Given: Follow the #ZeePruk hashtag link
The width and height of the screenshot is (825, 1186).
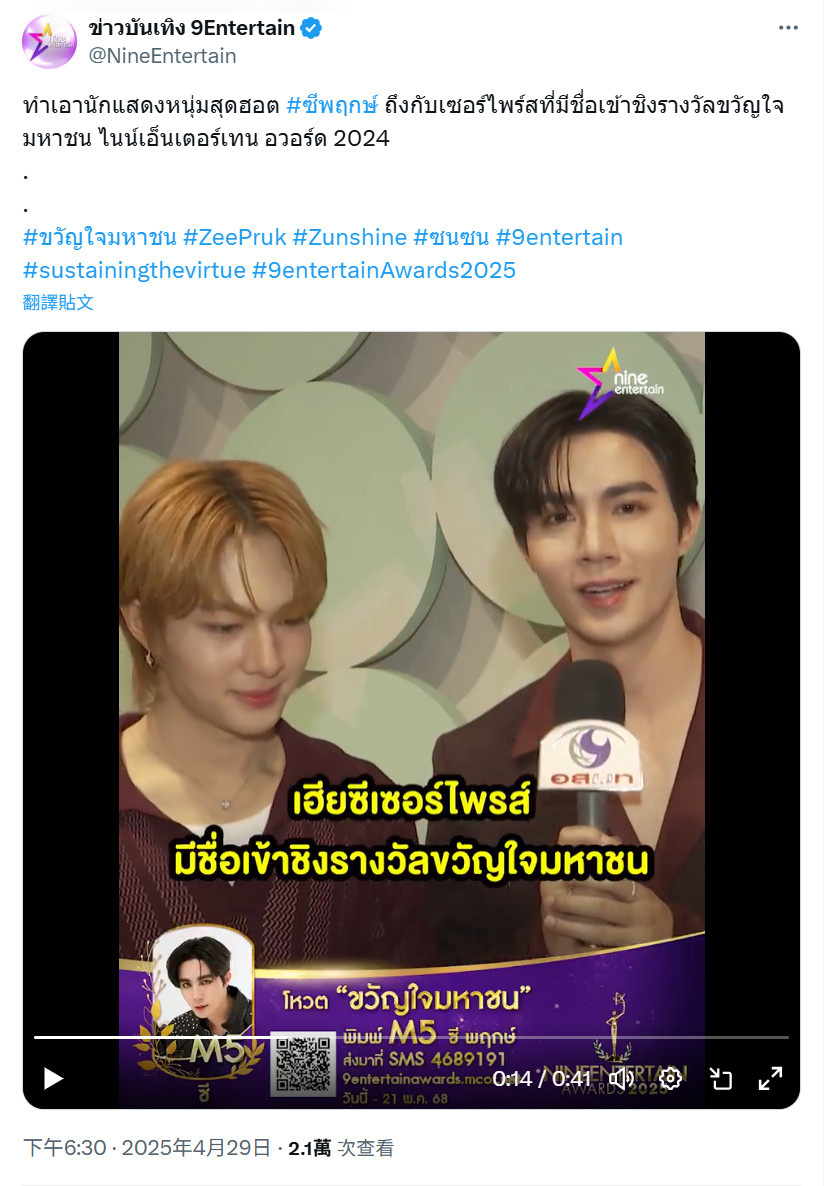Looking at the screenshot, I should pyautogui.click(x=235, y=238).
